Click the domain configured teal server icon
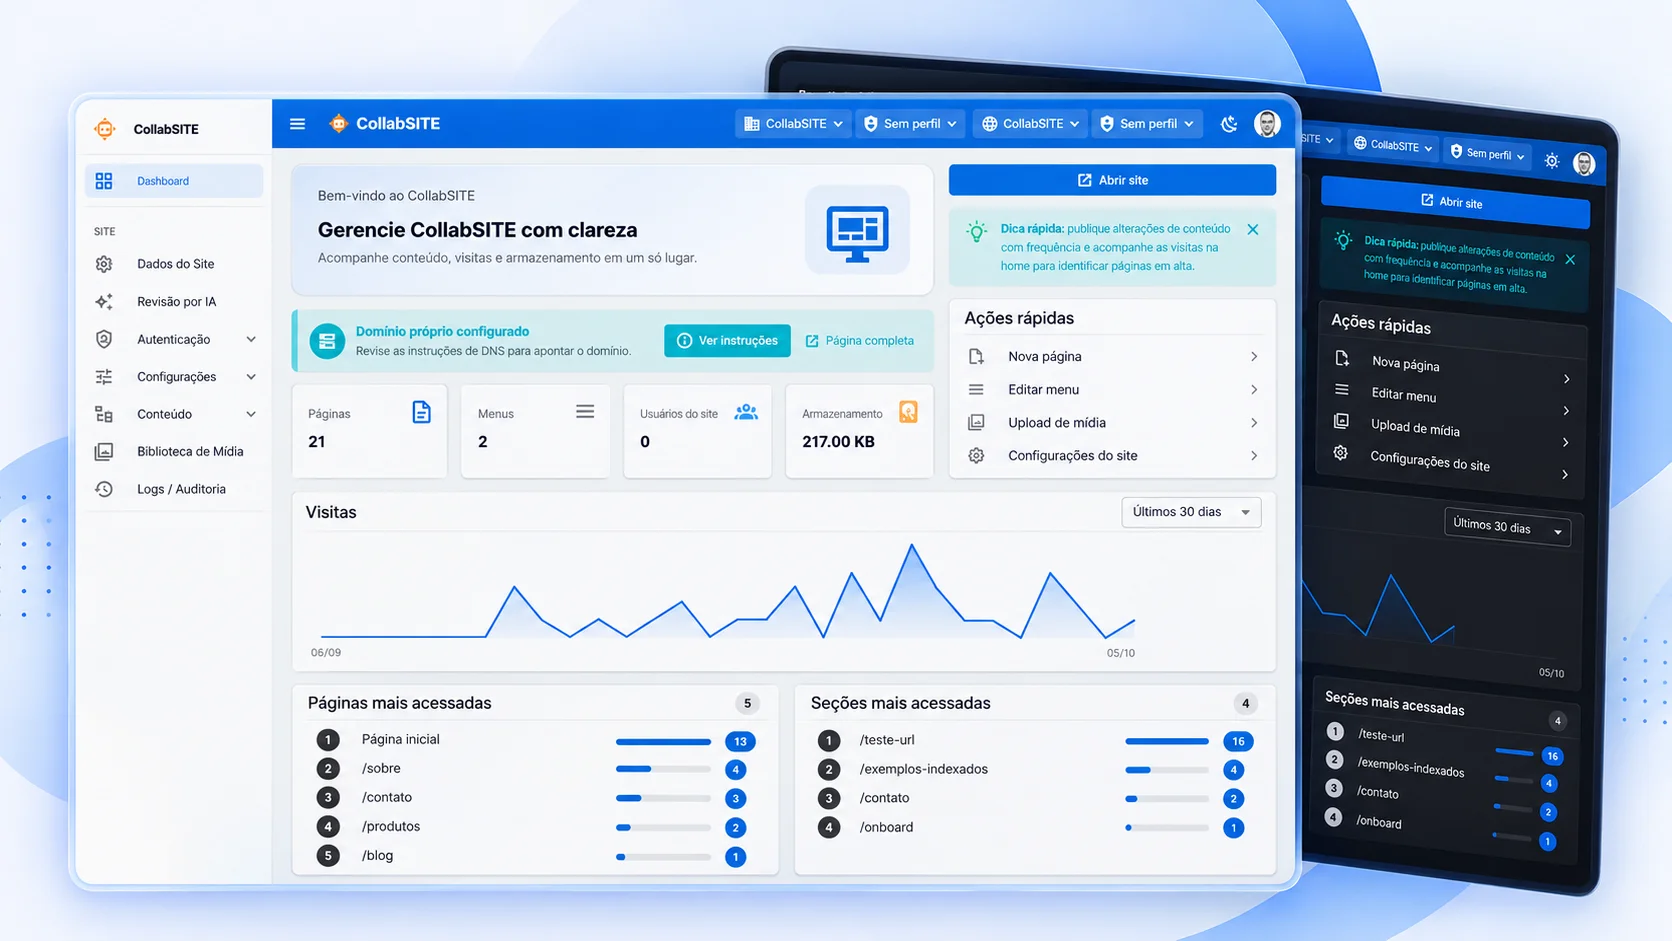This screenshot has width=1672, height=941. pyautogui.click(x=327, y=341)
